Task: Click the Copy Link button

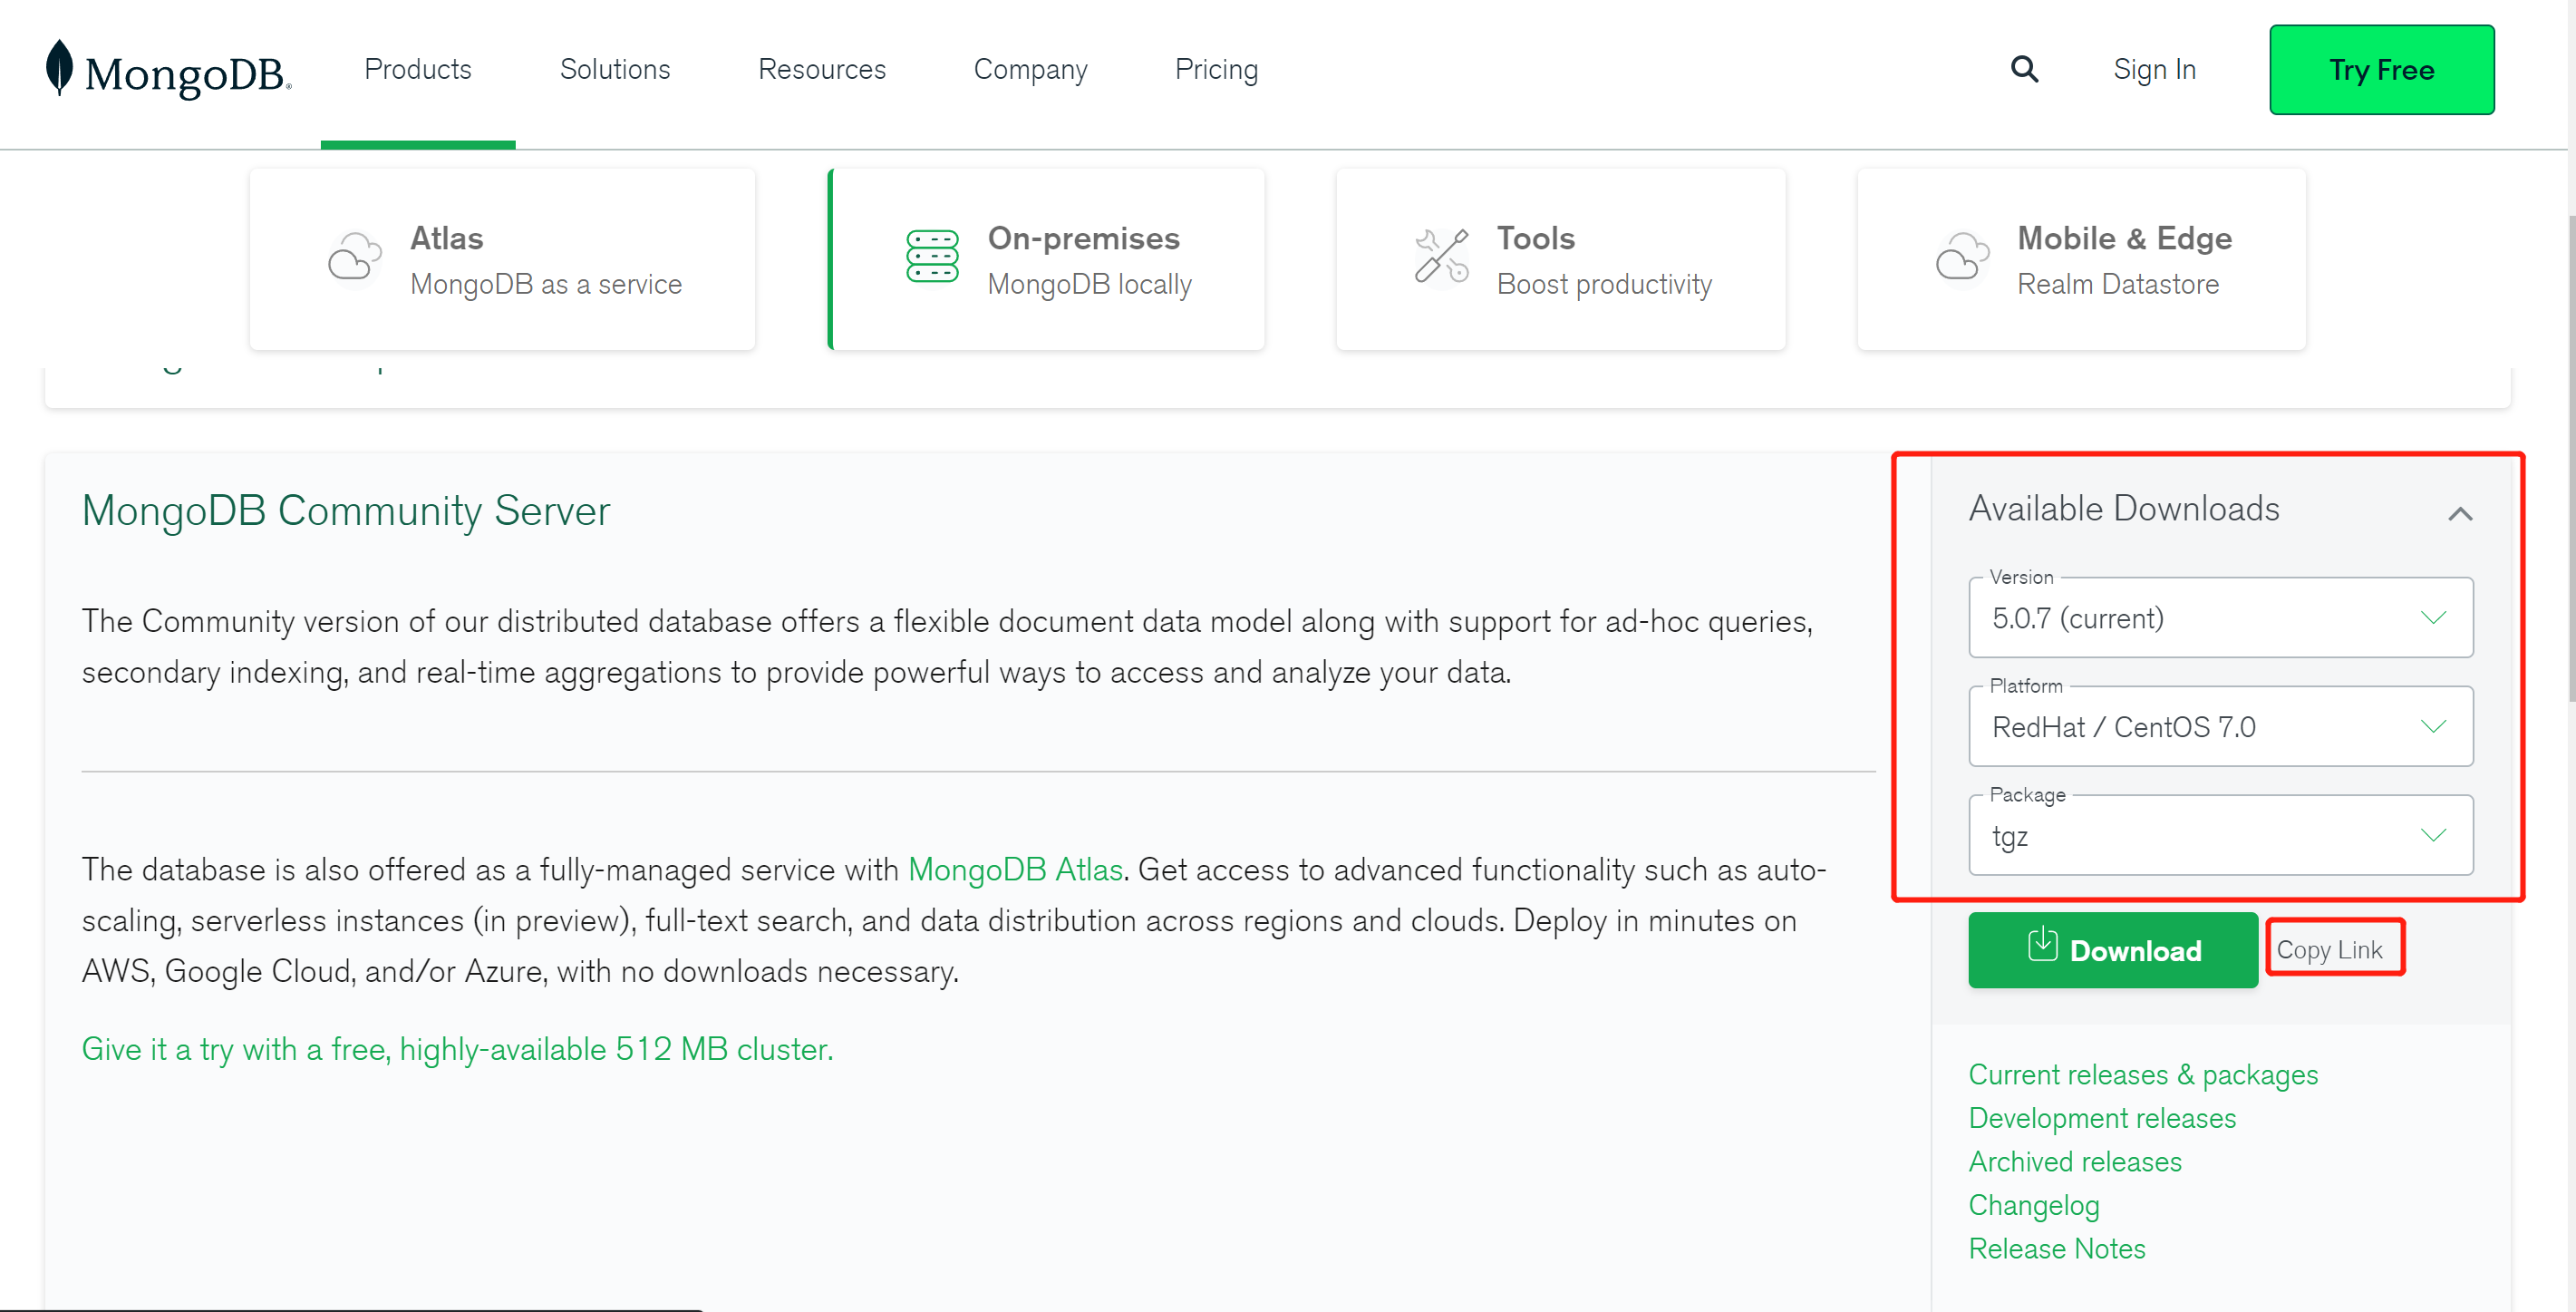Action: [x=2335, y=948]
